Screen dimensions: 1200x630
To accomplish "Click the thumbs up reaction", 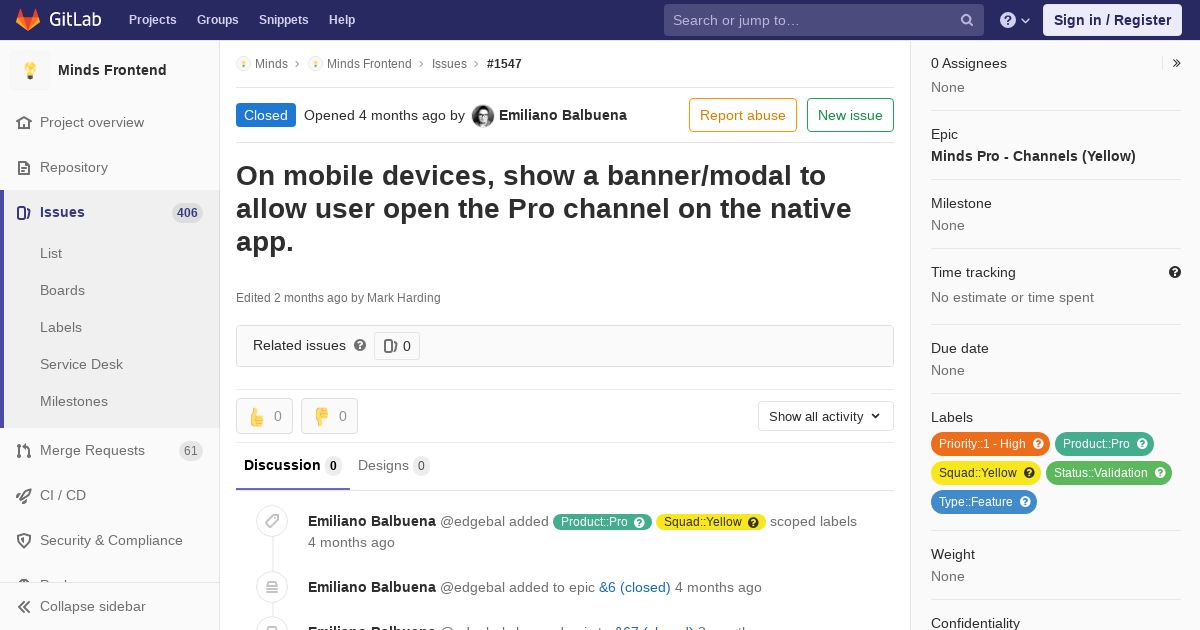I will [x=264, y=416].
